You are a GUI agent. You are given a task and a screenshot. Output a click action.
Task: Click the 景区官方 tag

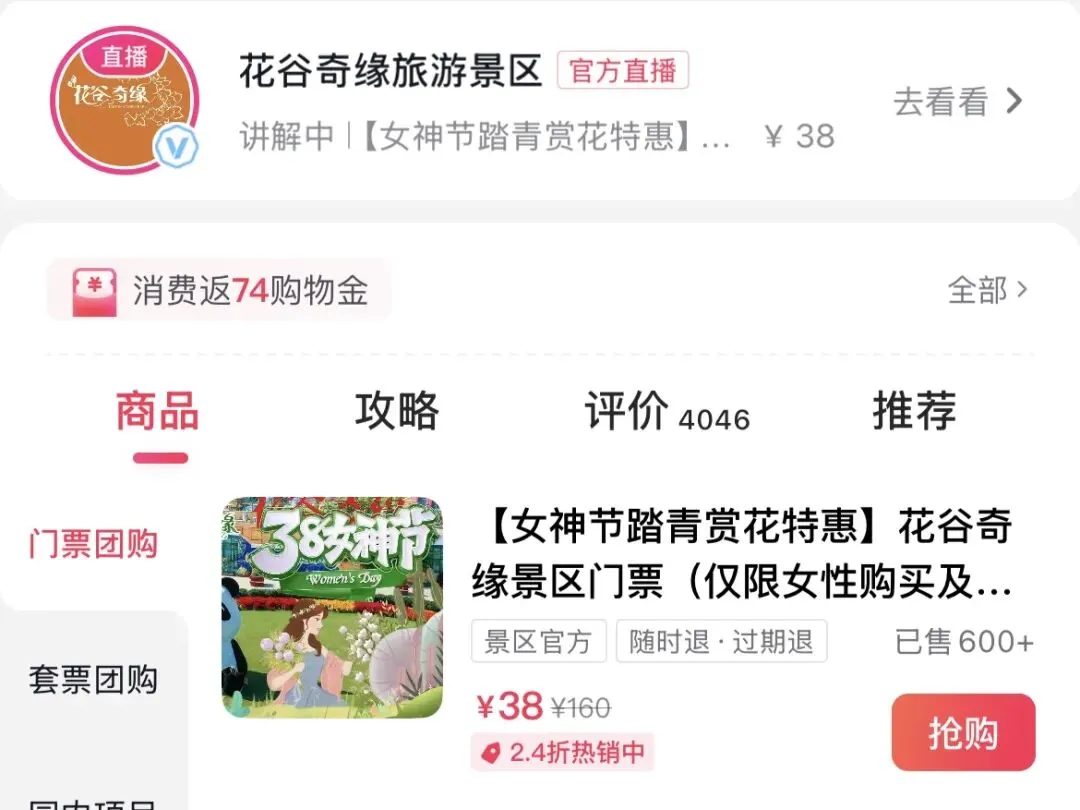point(539,641)
